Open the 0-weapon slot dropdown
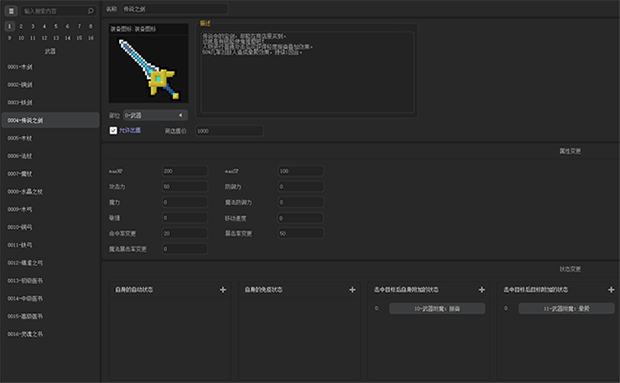This screenshot has height=383, width=620. 155,115
